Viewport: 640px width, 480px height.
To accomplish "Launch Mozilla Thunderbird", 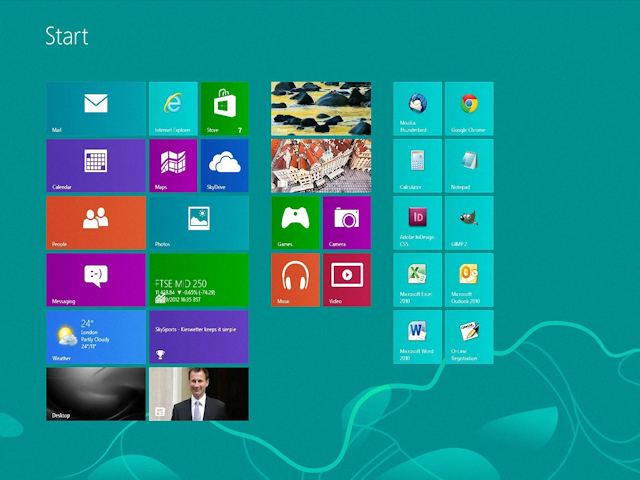I will [417, 109].
